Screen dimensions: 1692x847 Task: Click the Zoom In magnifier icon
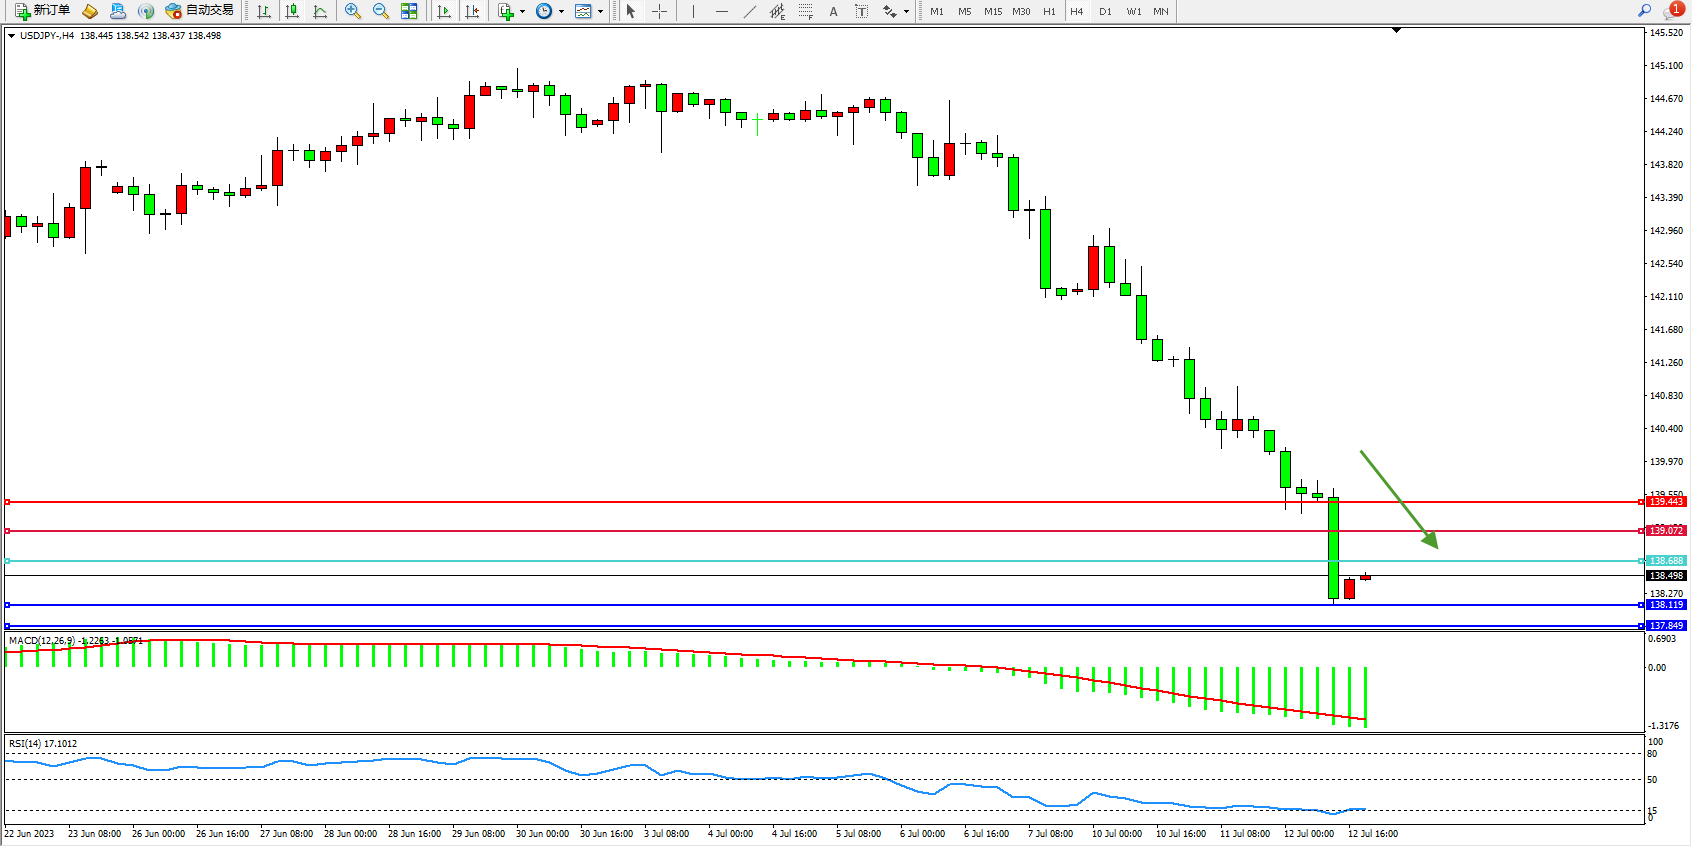353,11
